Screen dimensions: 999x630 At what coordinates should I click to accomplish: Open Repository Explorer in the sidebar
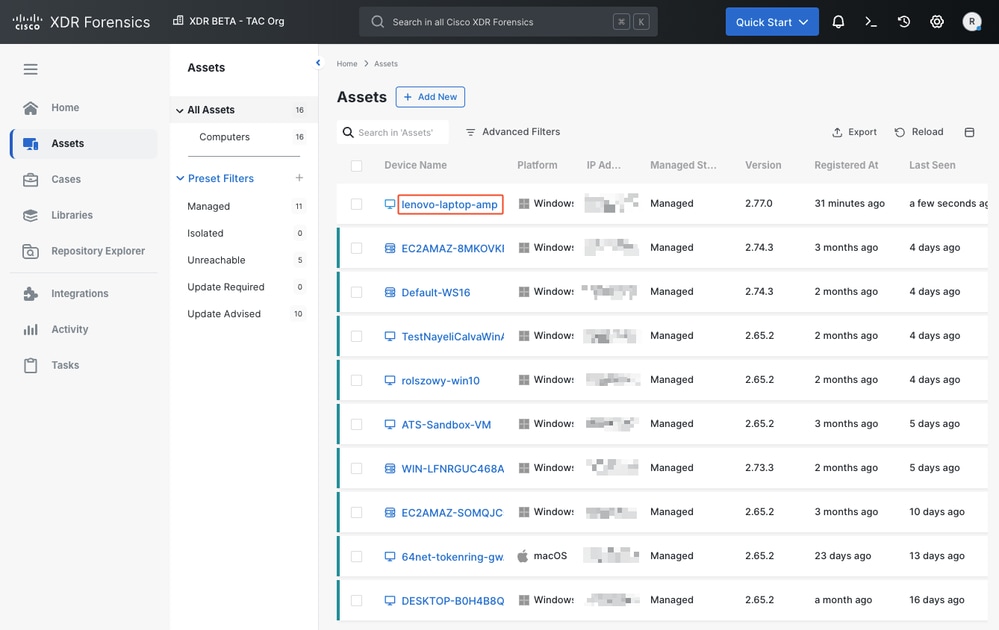point(97,251)
